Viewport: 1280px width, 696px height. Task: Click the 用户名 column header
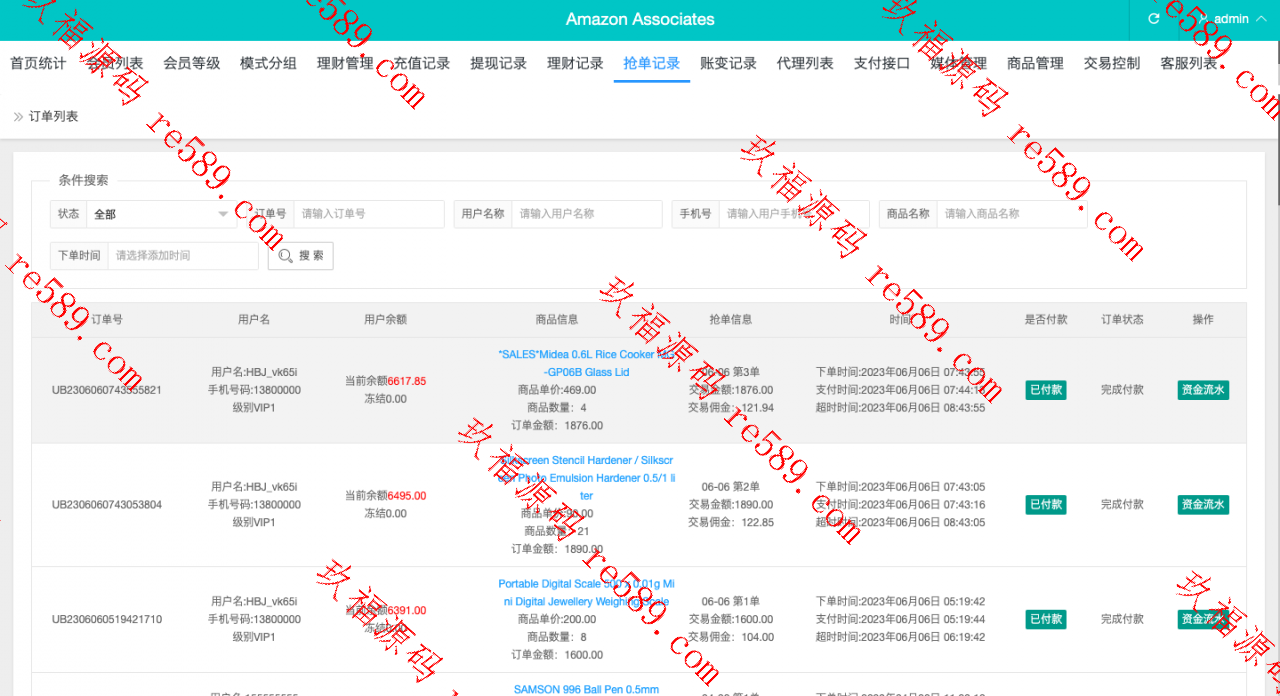(x=254, y=320)
